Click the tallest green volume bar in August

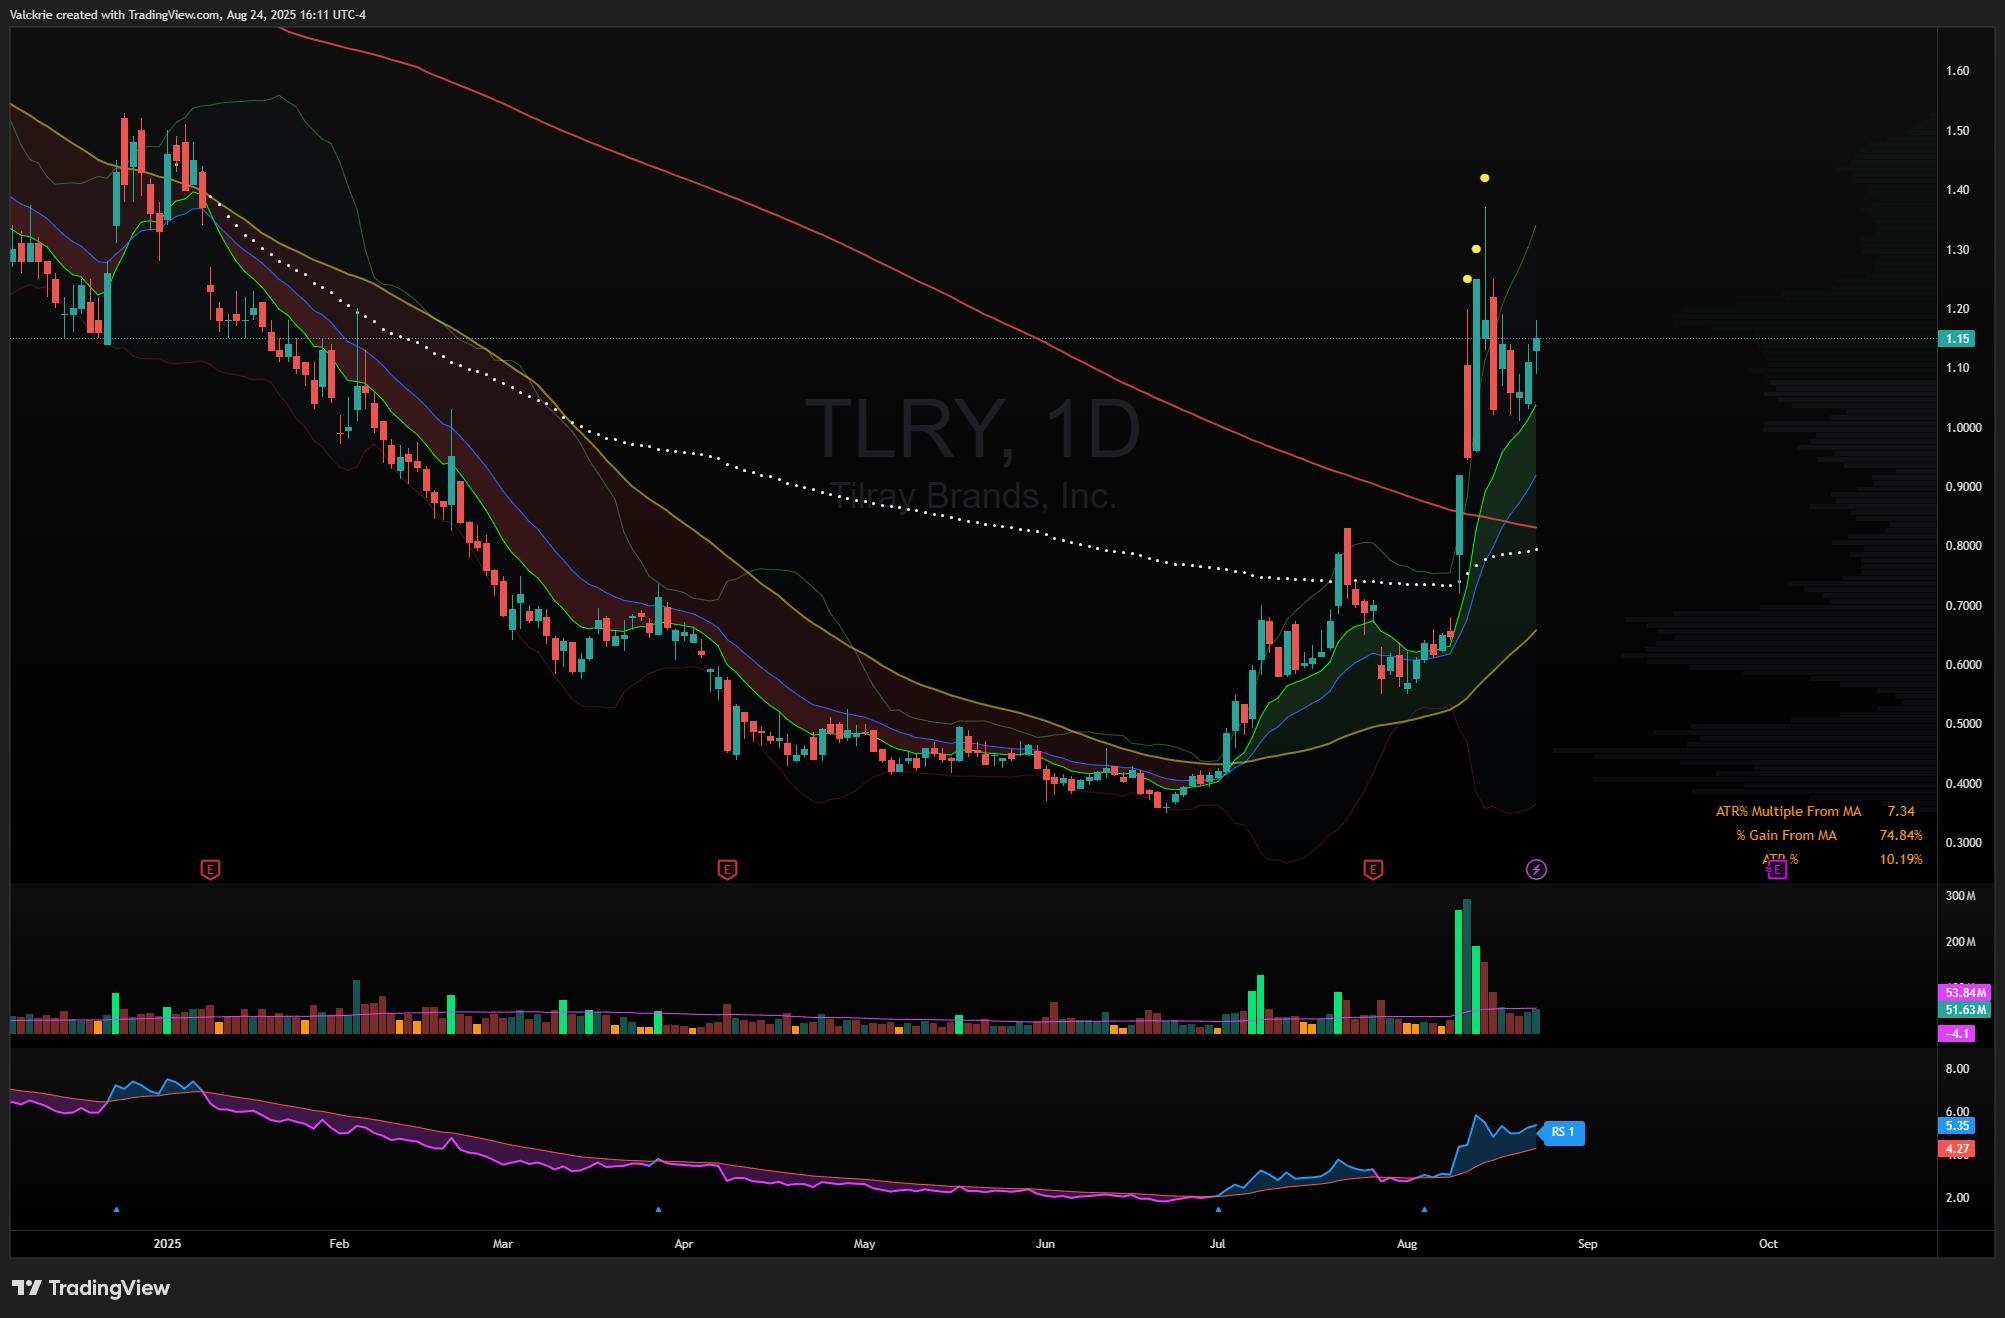[1458, 970]
